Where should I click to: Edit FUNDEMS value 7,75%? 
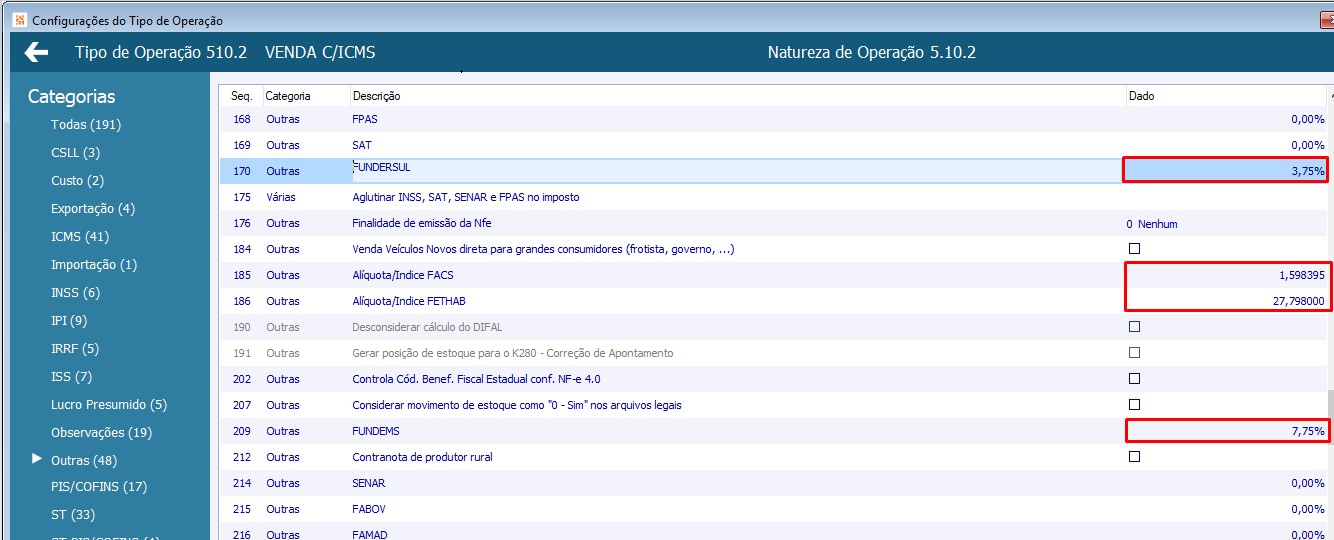[1226, 431]
